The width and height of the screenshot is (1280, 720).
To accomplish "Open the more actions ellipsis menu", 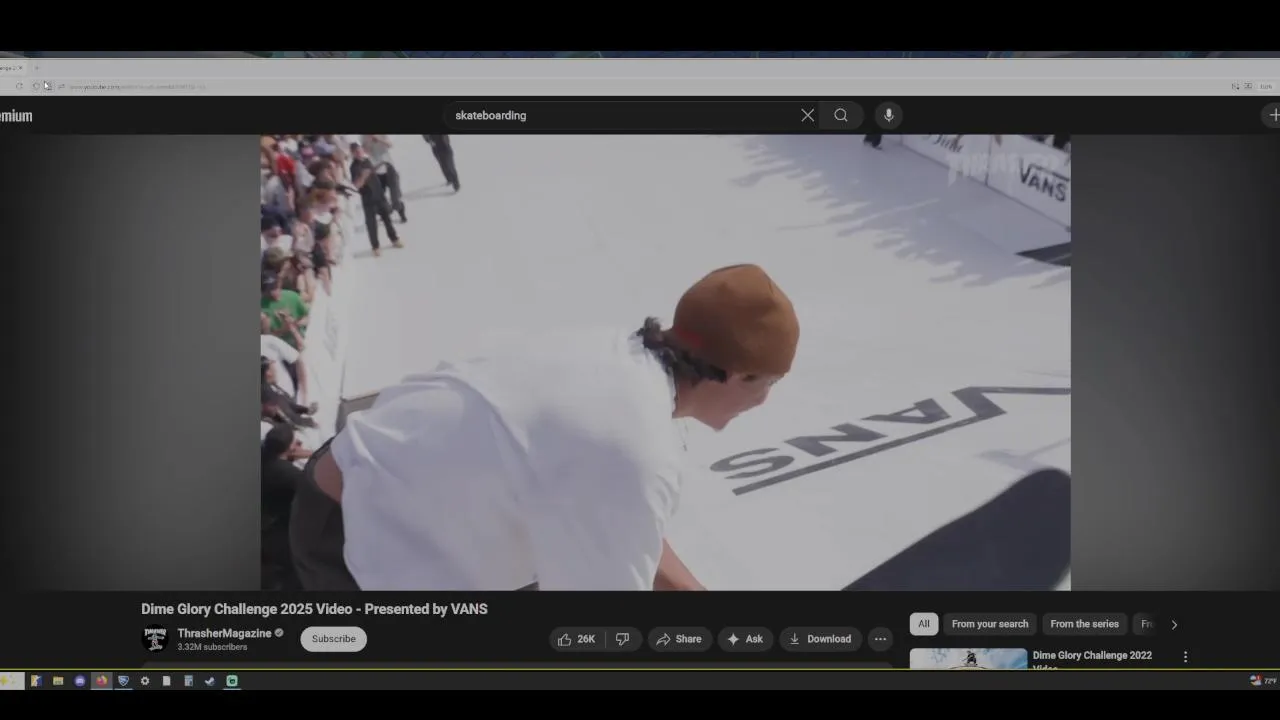I will [880, 639].
